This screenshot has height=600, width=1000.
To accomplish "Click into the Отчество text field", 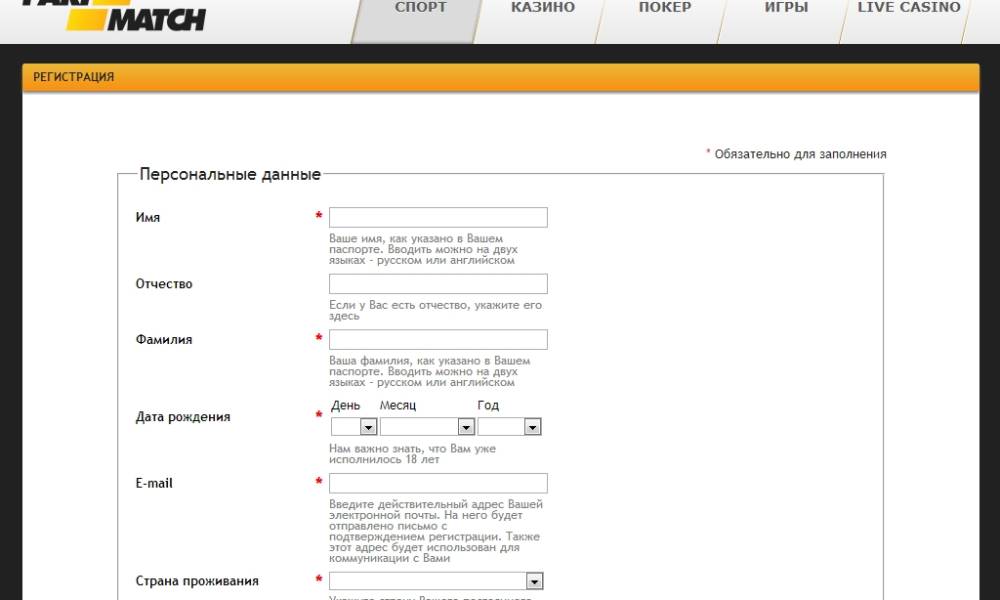I will (x=438, y=284).
